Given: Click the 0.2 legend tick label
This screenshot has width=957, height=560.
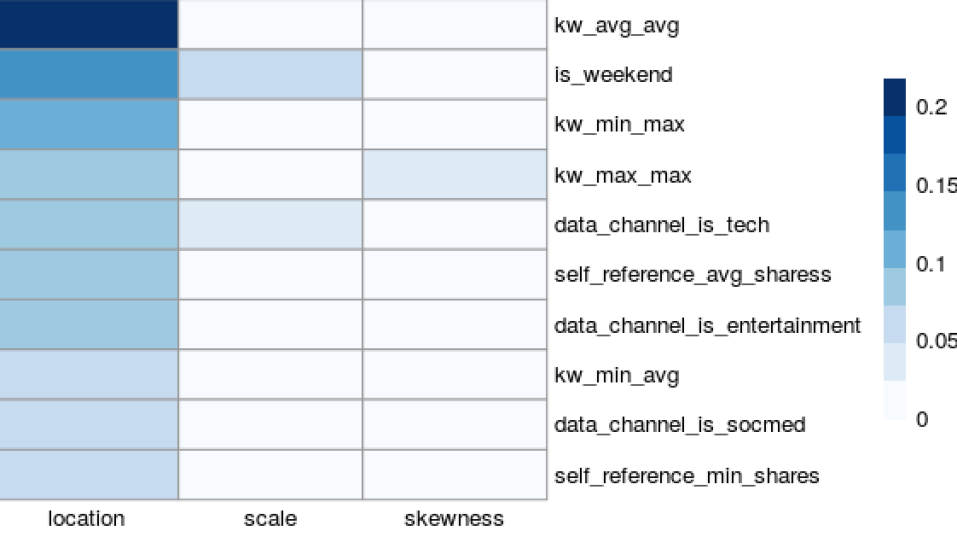Looking at the screenshot, I should (931, 108).
